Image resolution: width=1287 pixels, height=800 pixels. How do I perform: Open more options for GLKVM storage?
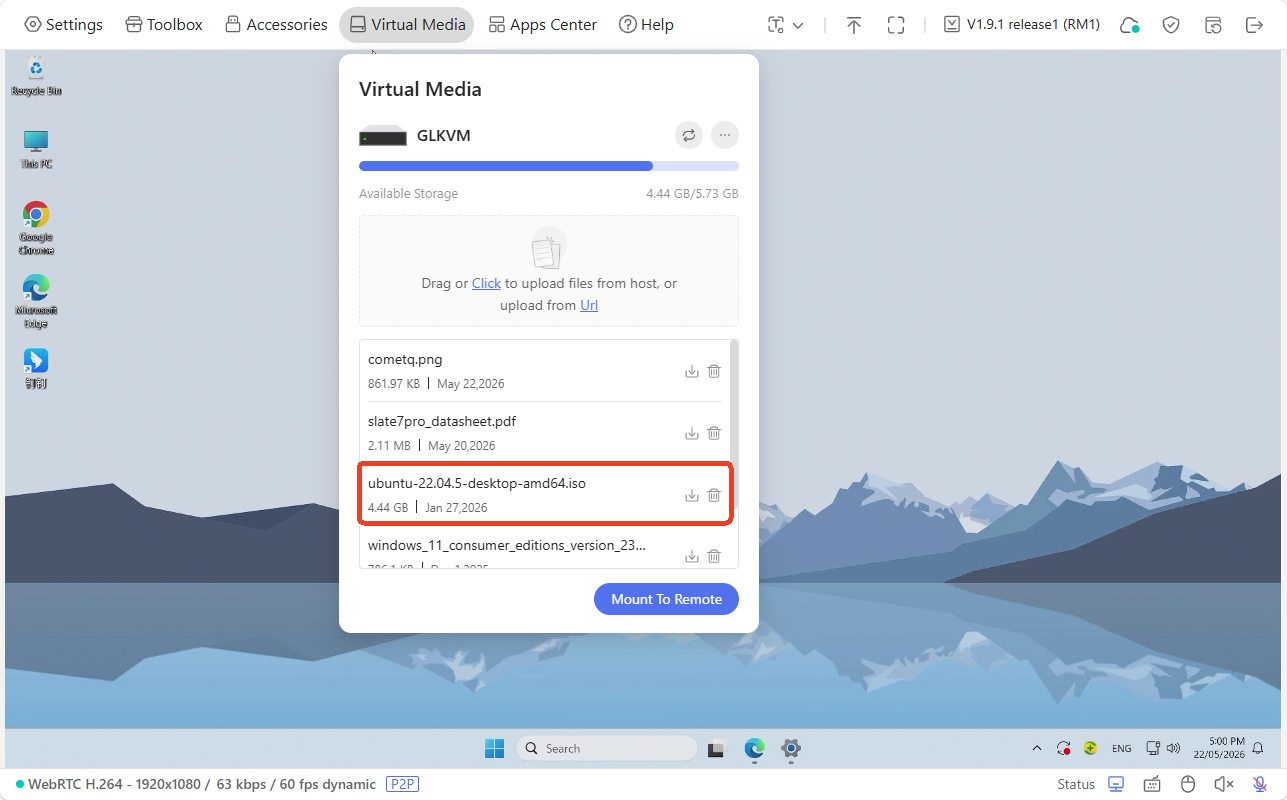tap(725, 135)
